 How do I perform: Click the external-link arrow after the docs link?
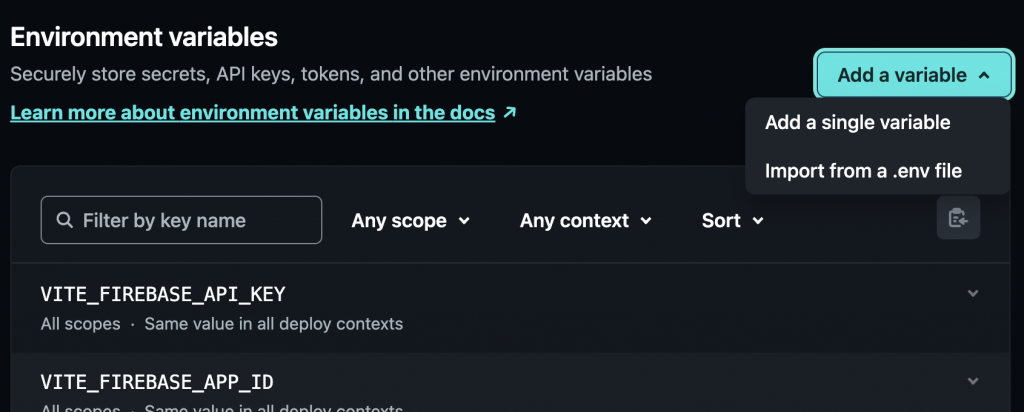(x=510, y=113)
